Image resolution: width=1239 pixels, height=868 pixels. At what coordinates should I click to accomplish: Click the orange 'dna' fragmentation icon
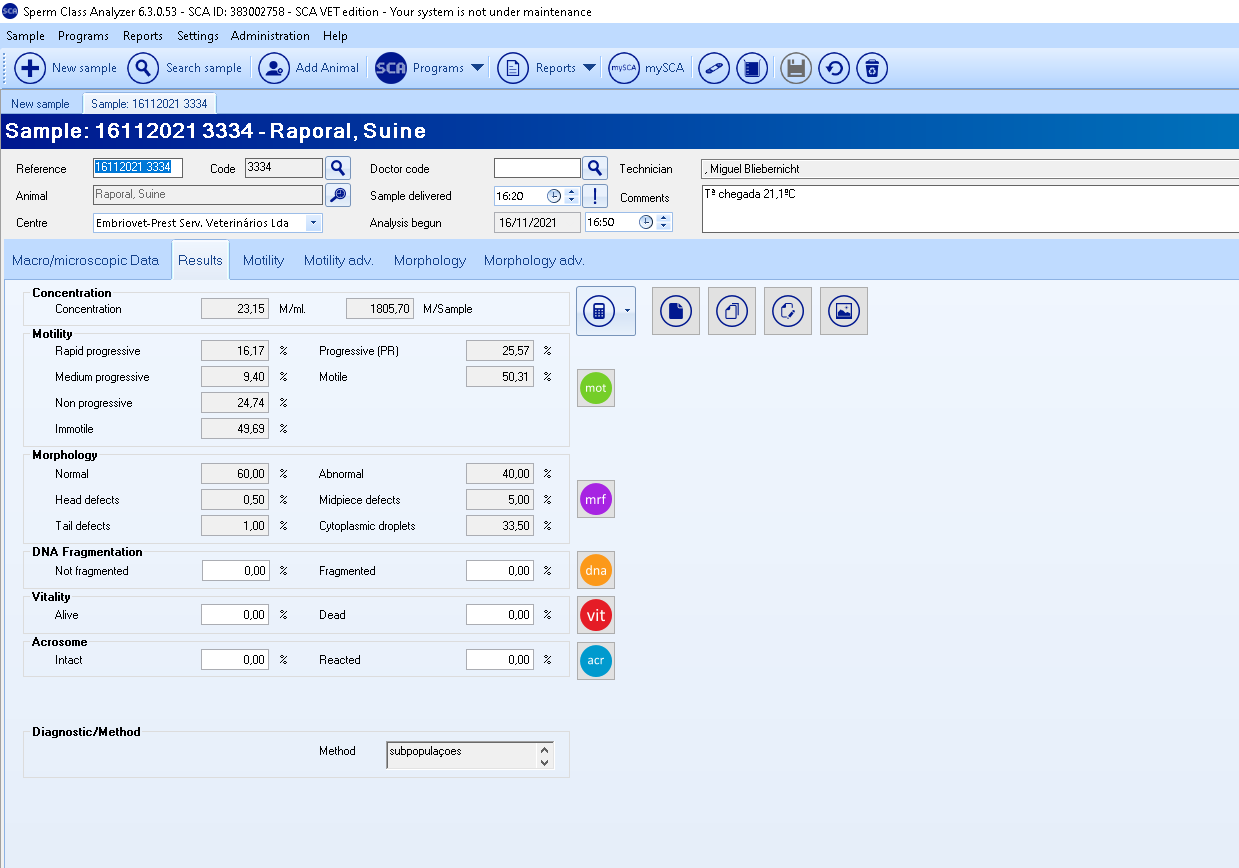coord(596,570)
